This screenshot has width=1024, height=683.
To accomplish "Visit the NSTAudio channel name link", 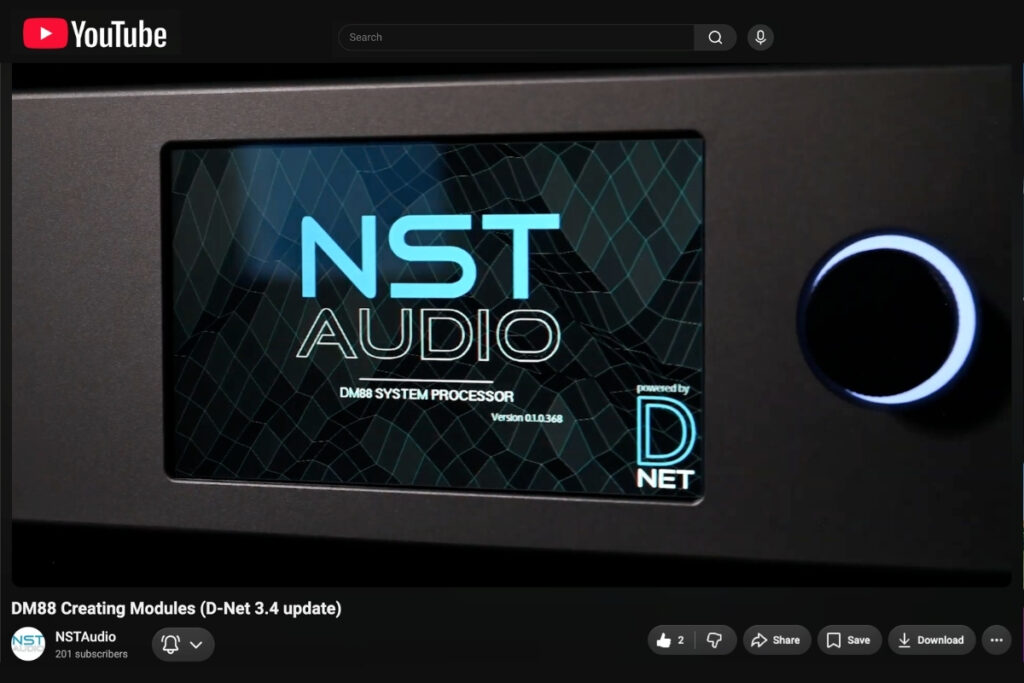I will [x=86, y=637].
